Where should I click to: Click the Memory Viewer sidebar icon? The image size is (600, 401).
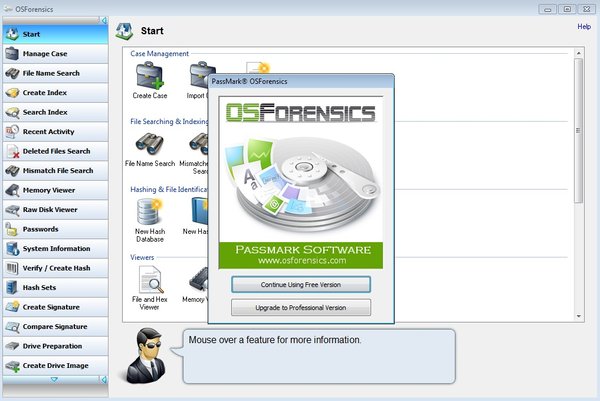click(x=13, y=190)
